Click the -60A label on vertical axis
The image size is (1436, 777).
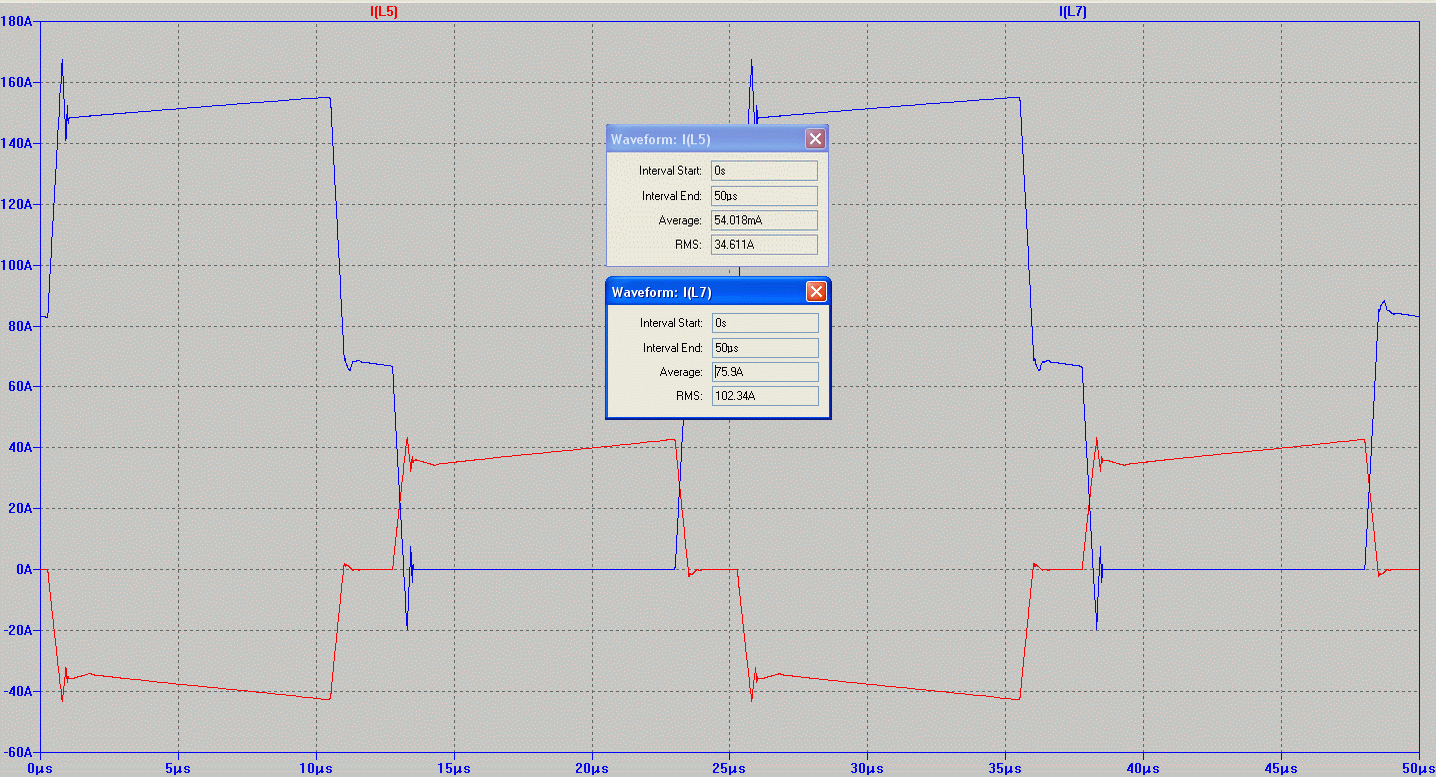17,751
